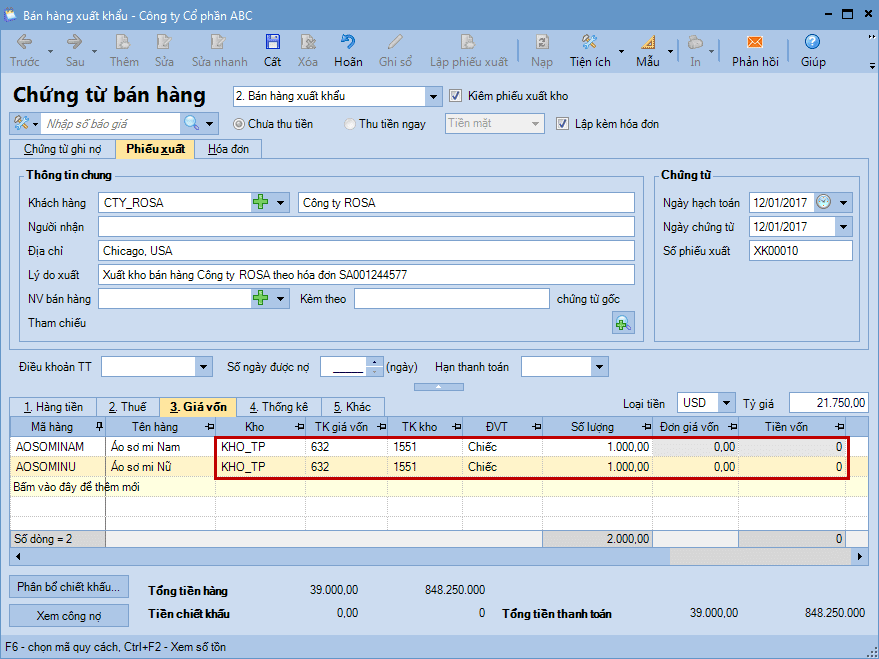Undo changes with the Hoãn icon

point(348,42)
